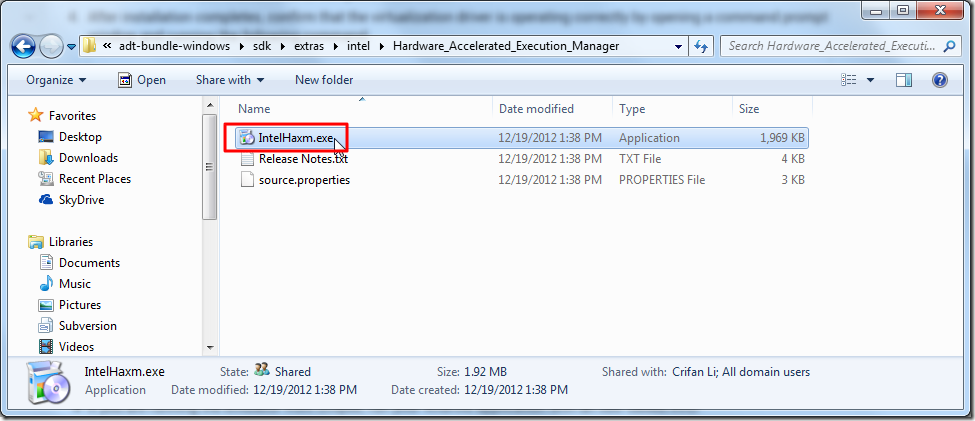Viewport: 975px width, 421px height.
Task: Click 'Crifan Li; All domain users' text
Action: coord(741,372)
